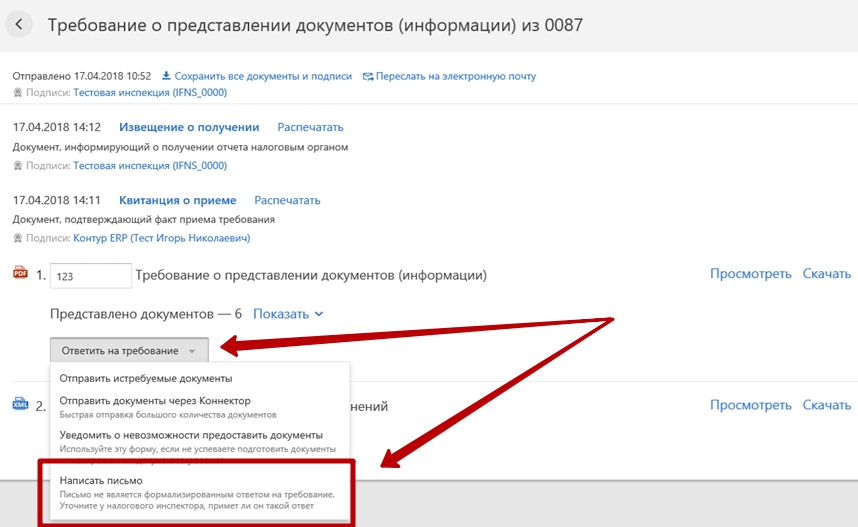Image resolution: width=858 pixels, height=527 pixels.
Task: Choose 'Отправить документы через Коннектор'
Action: point(155,401)
